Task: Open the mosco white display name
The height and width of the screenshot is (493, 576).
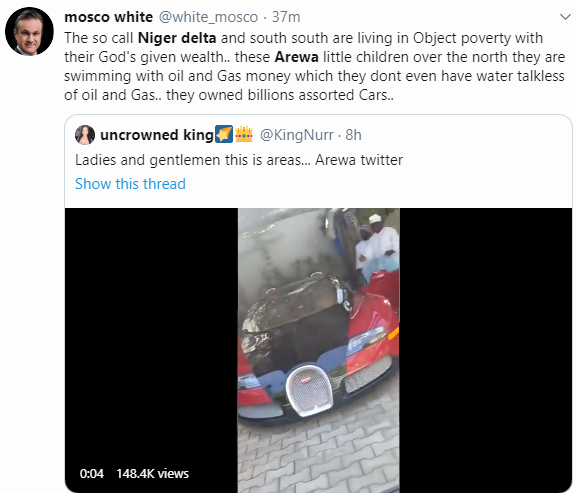Action: click(108, 17)
